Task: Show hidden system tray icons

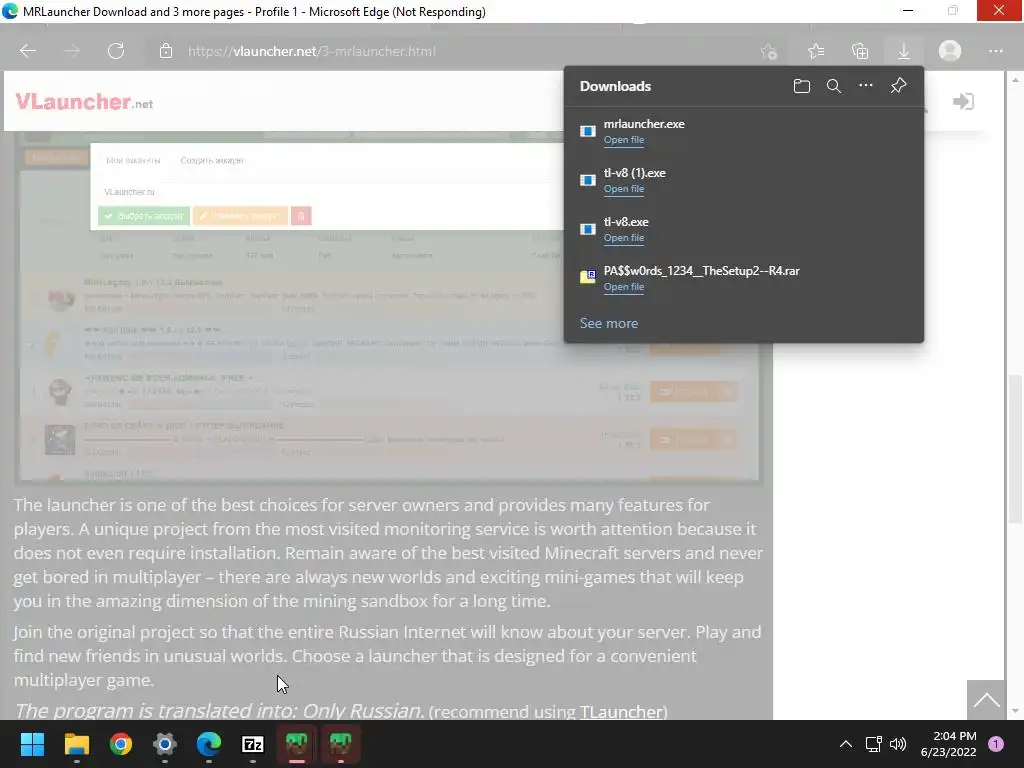Action: click(x=846, y=744)
